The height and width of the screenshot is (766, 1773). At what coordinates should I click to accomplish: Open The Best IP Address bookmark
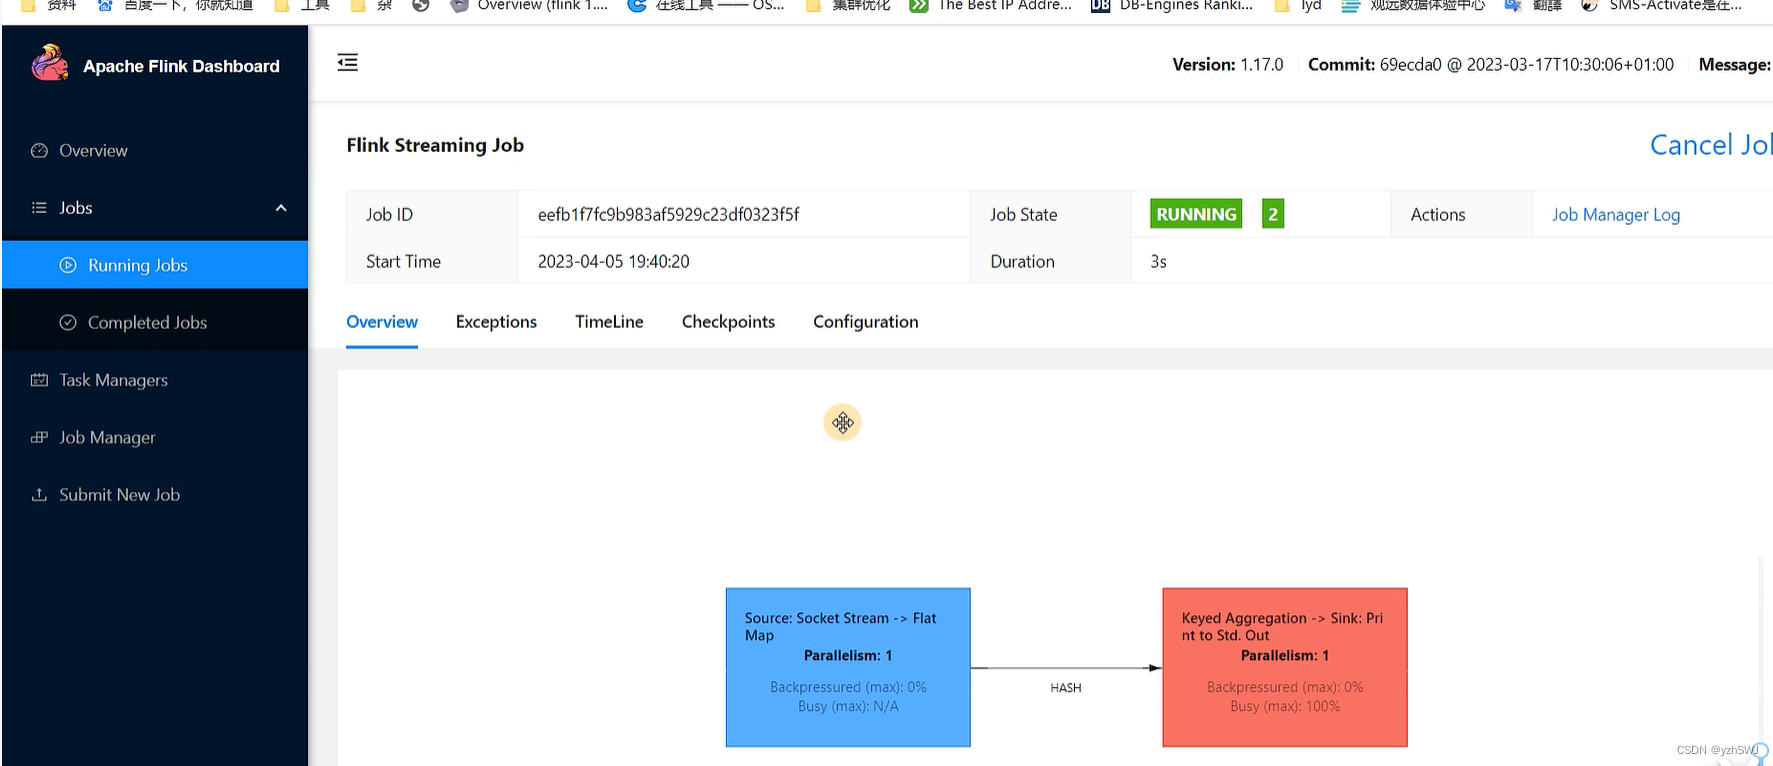pyautogui.click(x=990, y=6)
